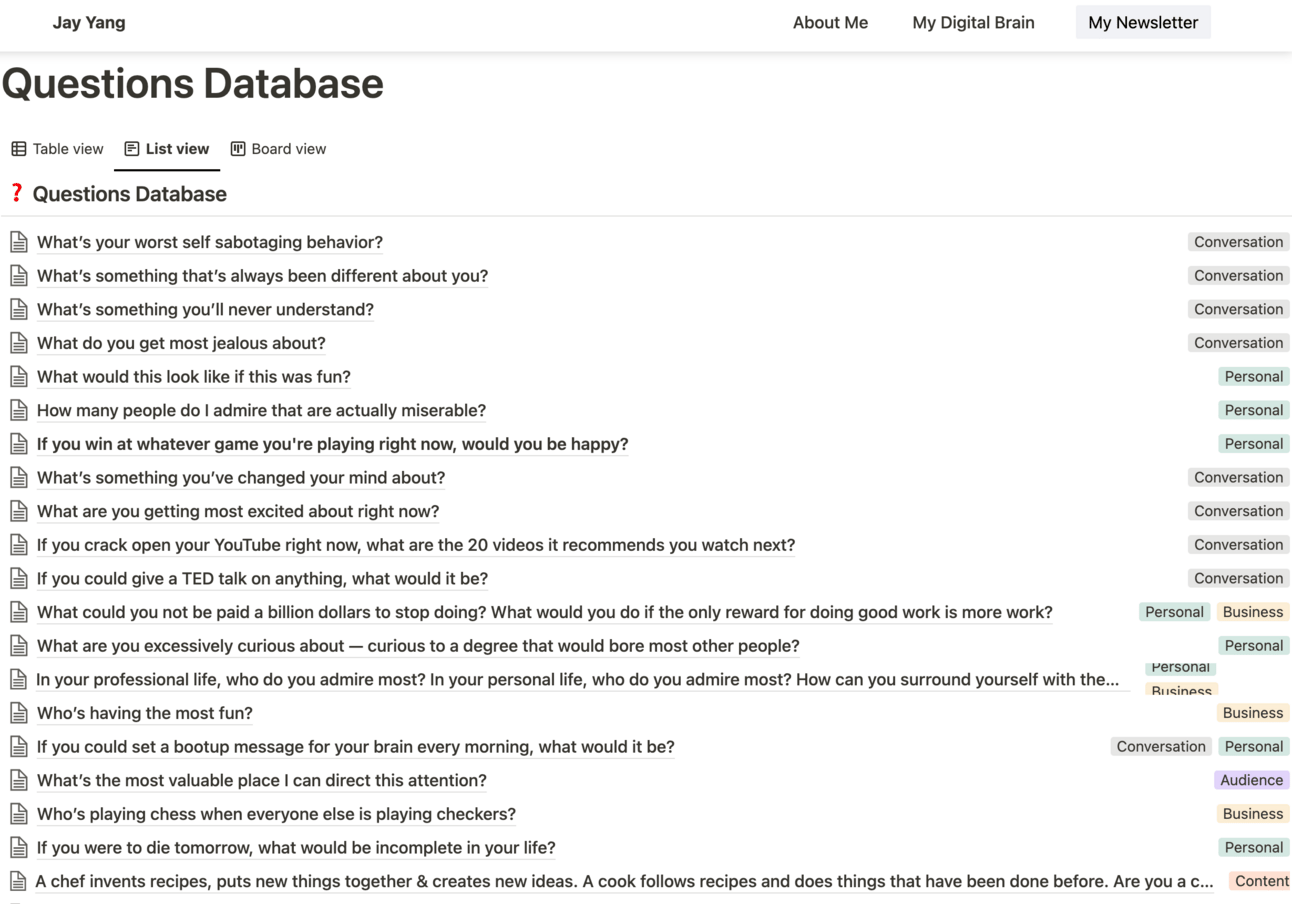This screenshot has height=904, width=1292.
Task: Click page icon beside the TED talk question
Action: (19, 578)
